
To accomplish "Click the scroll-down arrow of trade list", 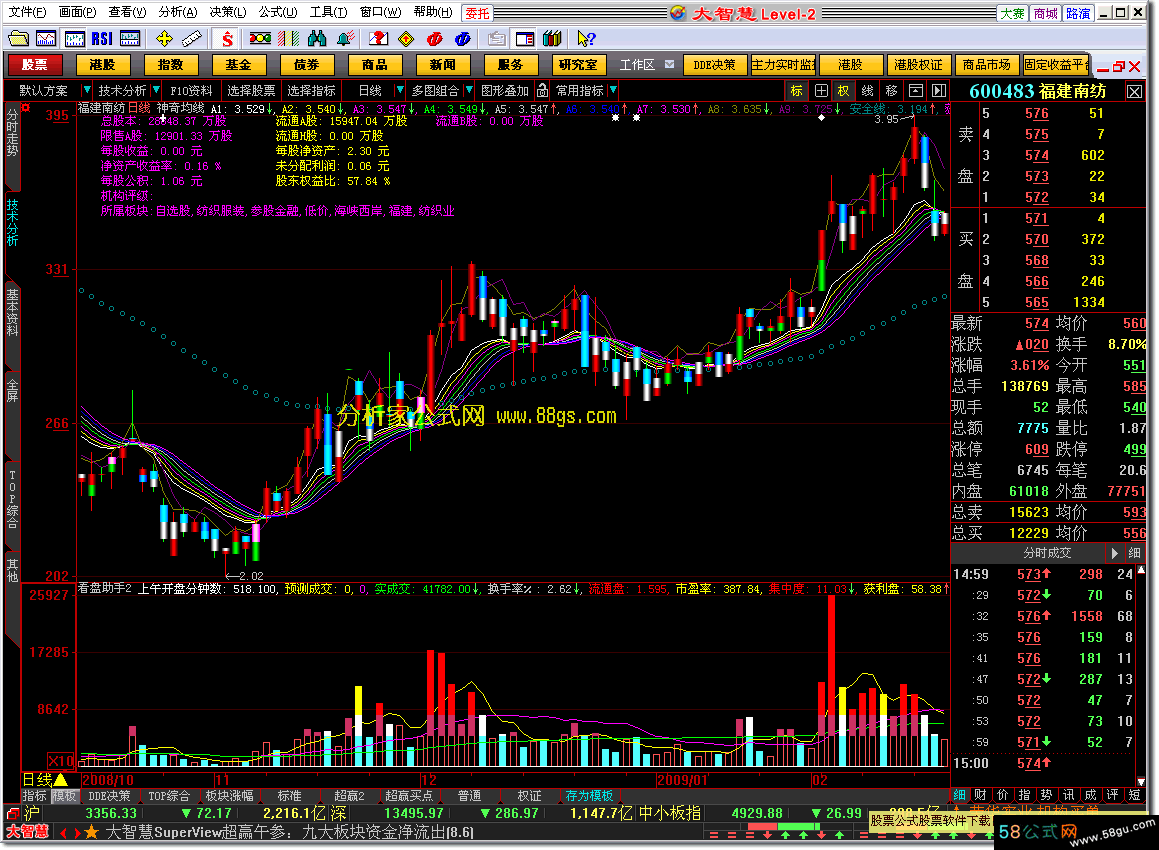I will point(1141,781).
